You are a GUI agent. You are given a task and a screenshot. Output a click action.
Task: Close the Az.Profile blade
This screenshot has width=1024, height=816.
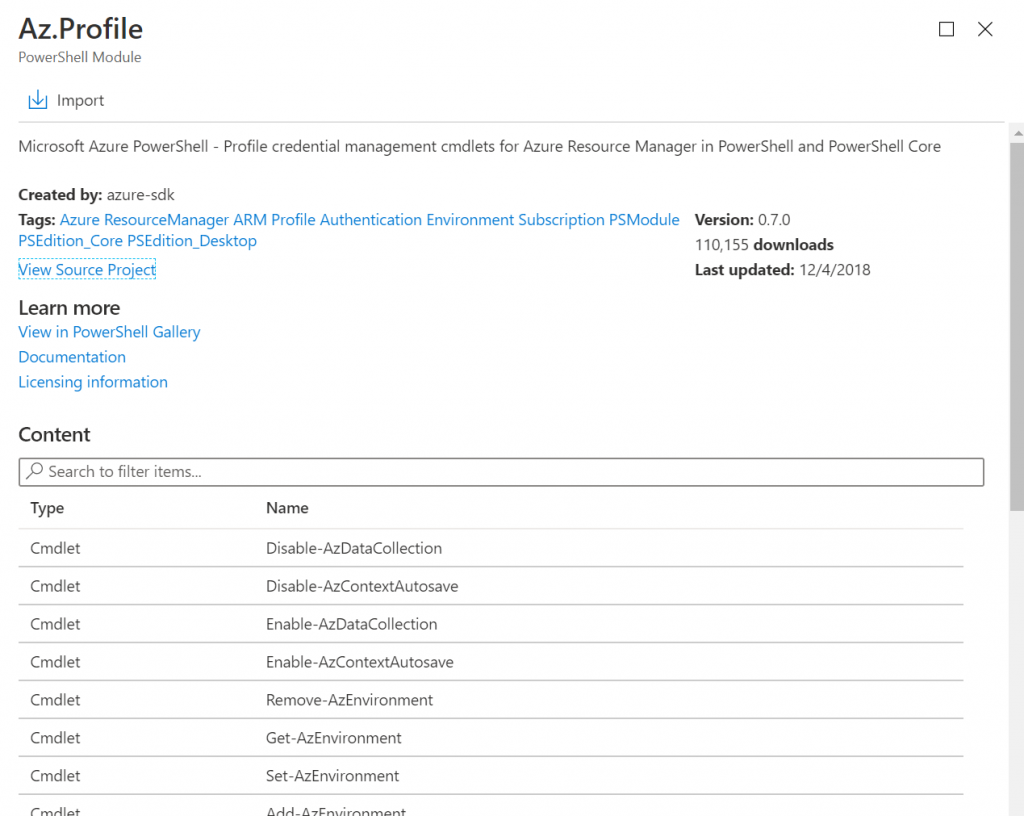pyautogui.click(x=985, y=29)
